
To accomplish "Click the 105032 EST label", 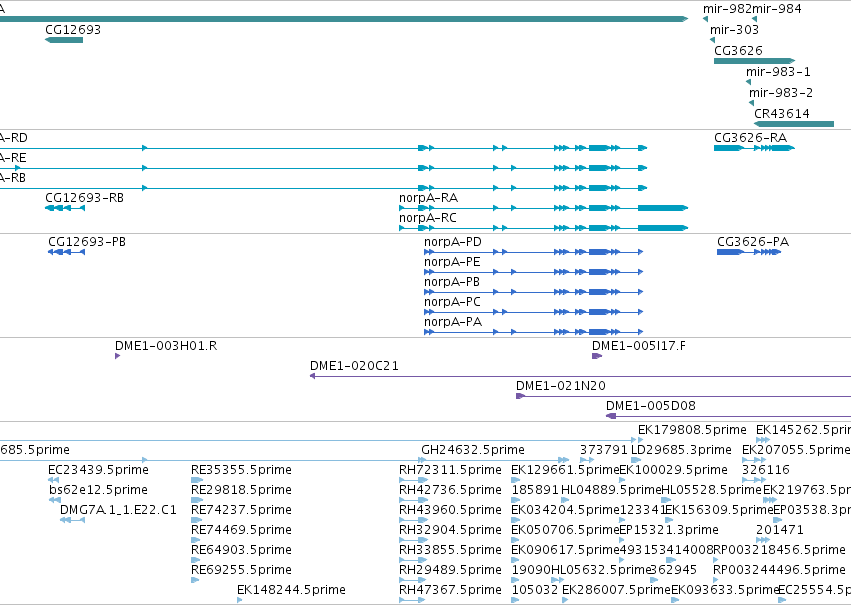I will [535, 590].
